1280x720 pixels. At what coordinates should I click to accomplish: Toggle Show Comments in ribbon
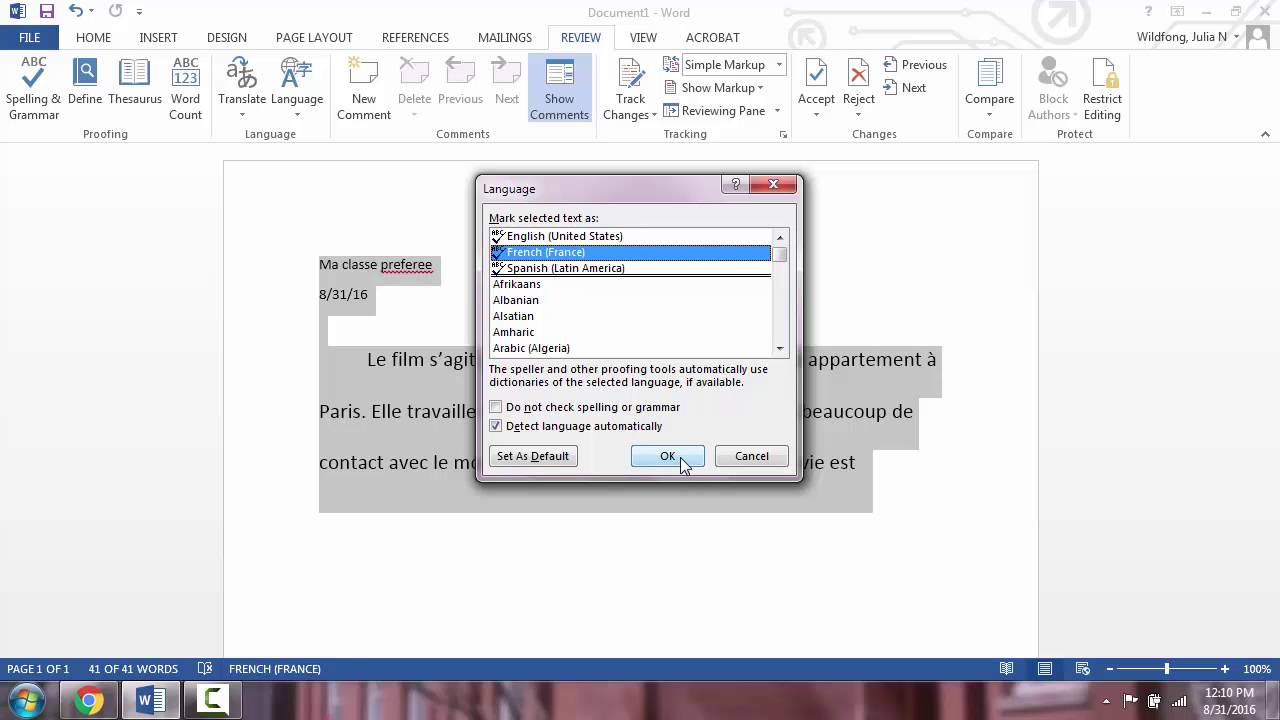tap(559, 88)
